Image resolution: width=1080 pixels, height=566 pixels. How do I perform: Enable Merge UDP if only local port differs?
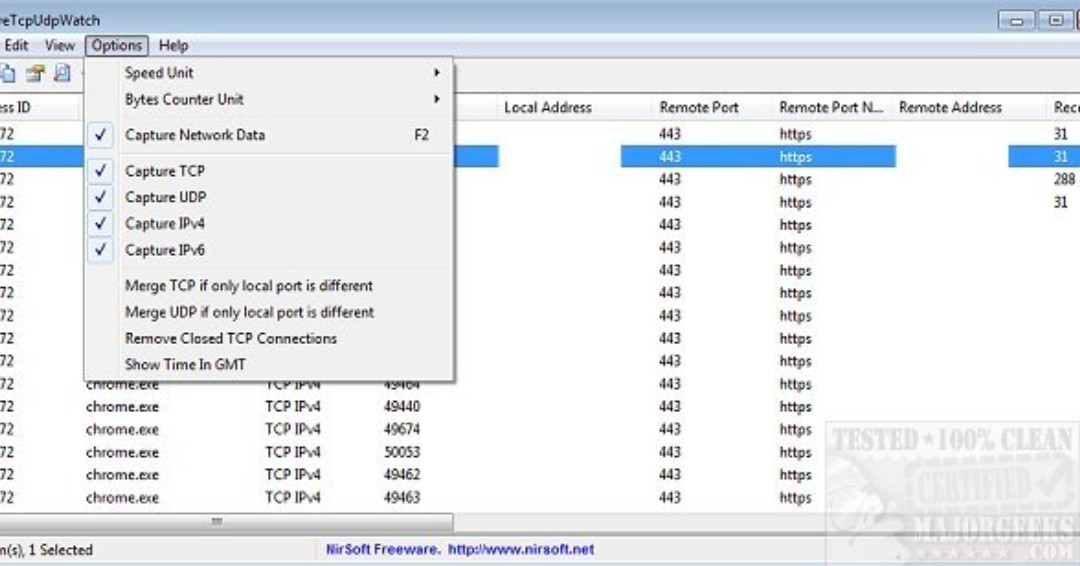pos(269,312)
